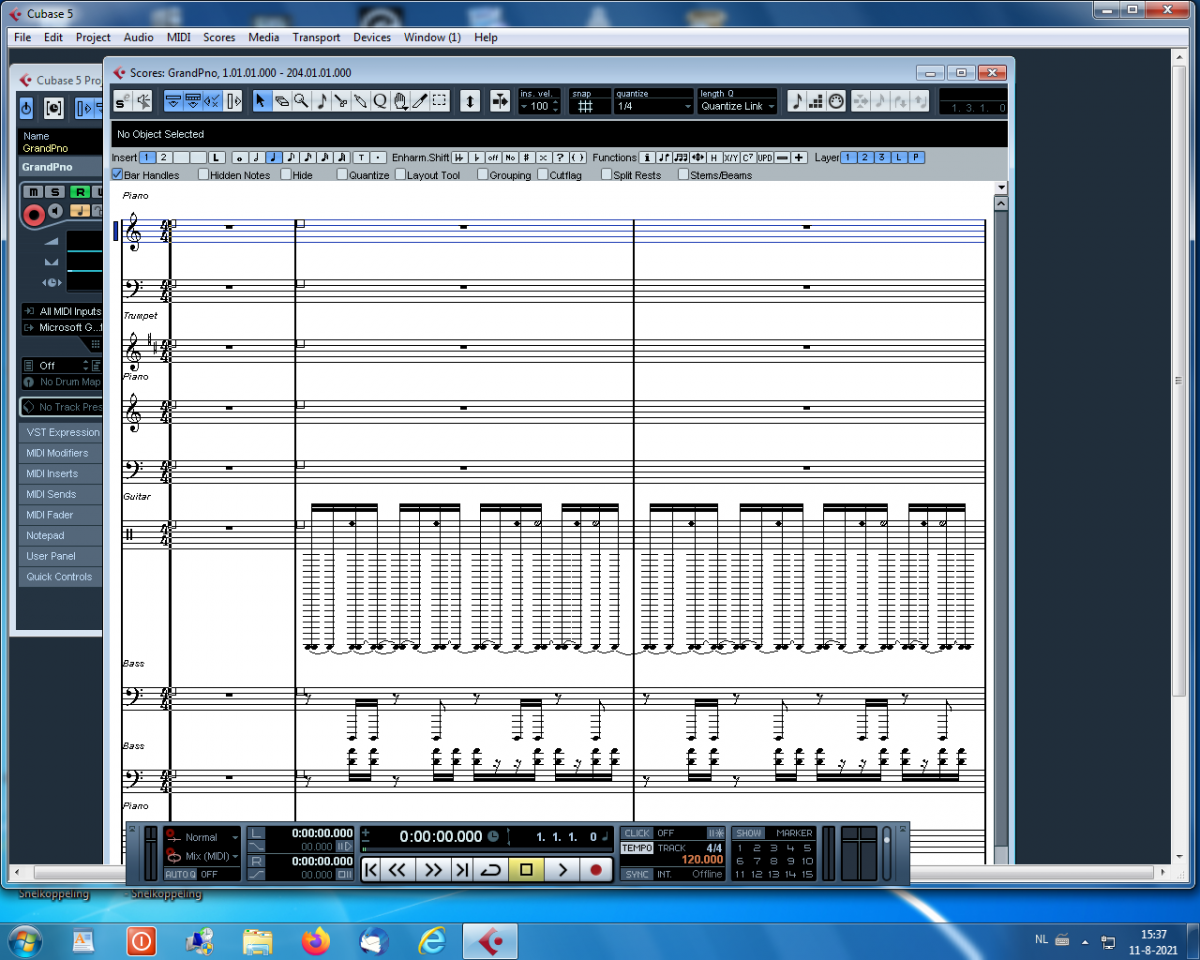The image size is (1200, 960).
Task: Toggle the CLICK metronome button
Action: pos(637,833)
